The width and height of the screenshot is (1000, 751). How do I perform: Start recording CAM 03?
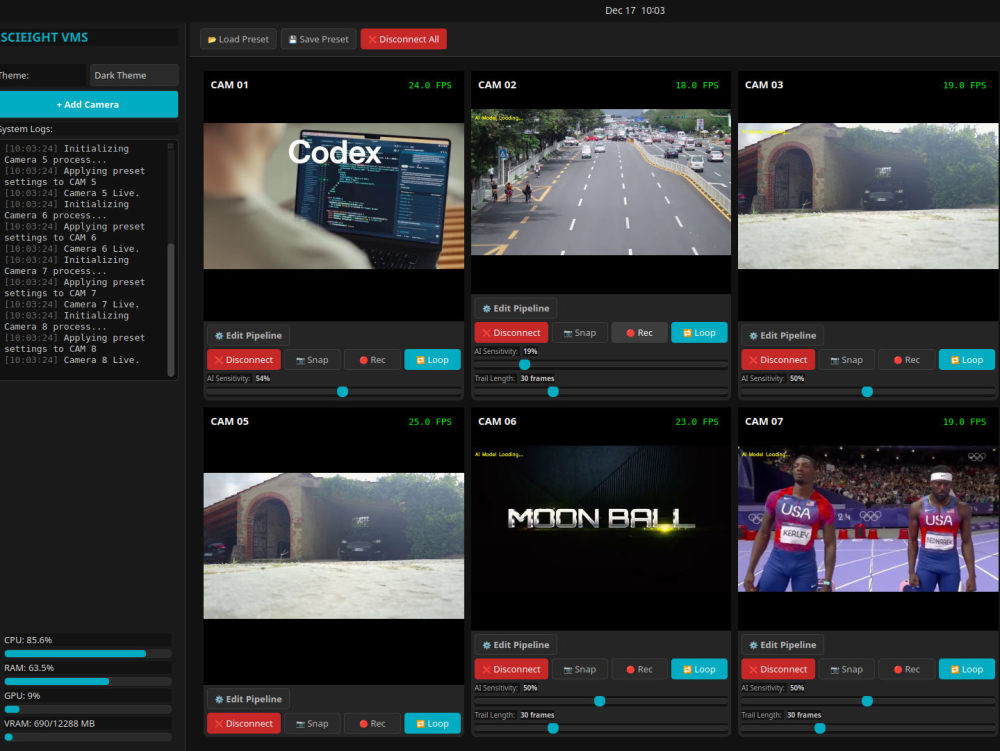pyautogui.click(x=907, y=360)
